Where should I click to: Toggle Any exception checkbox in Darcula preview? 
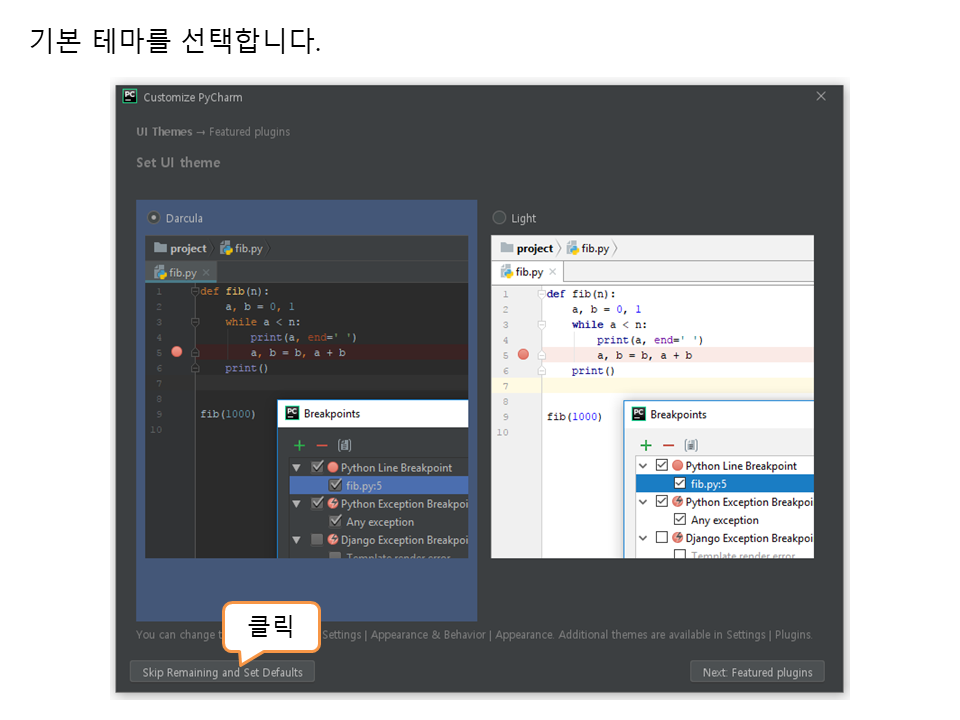(336, 522)
